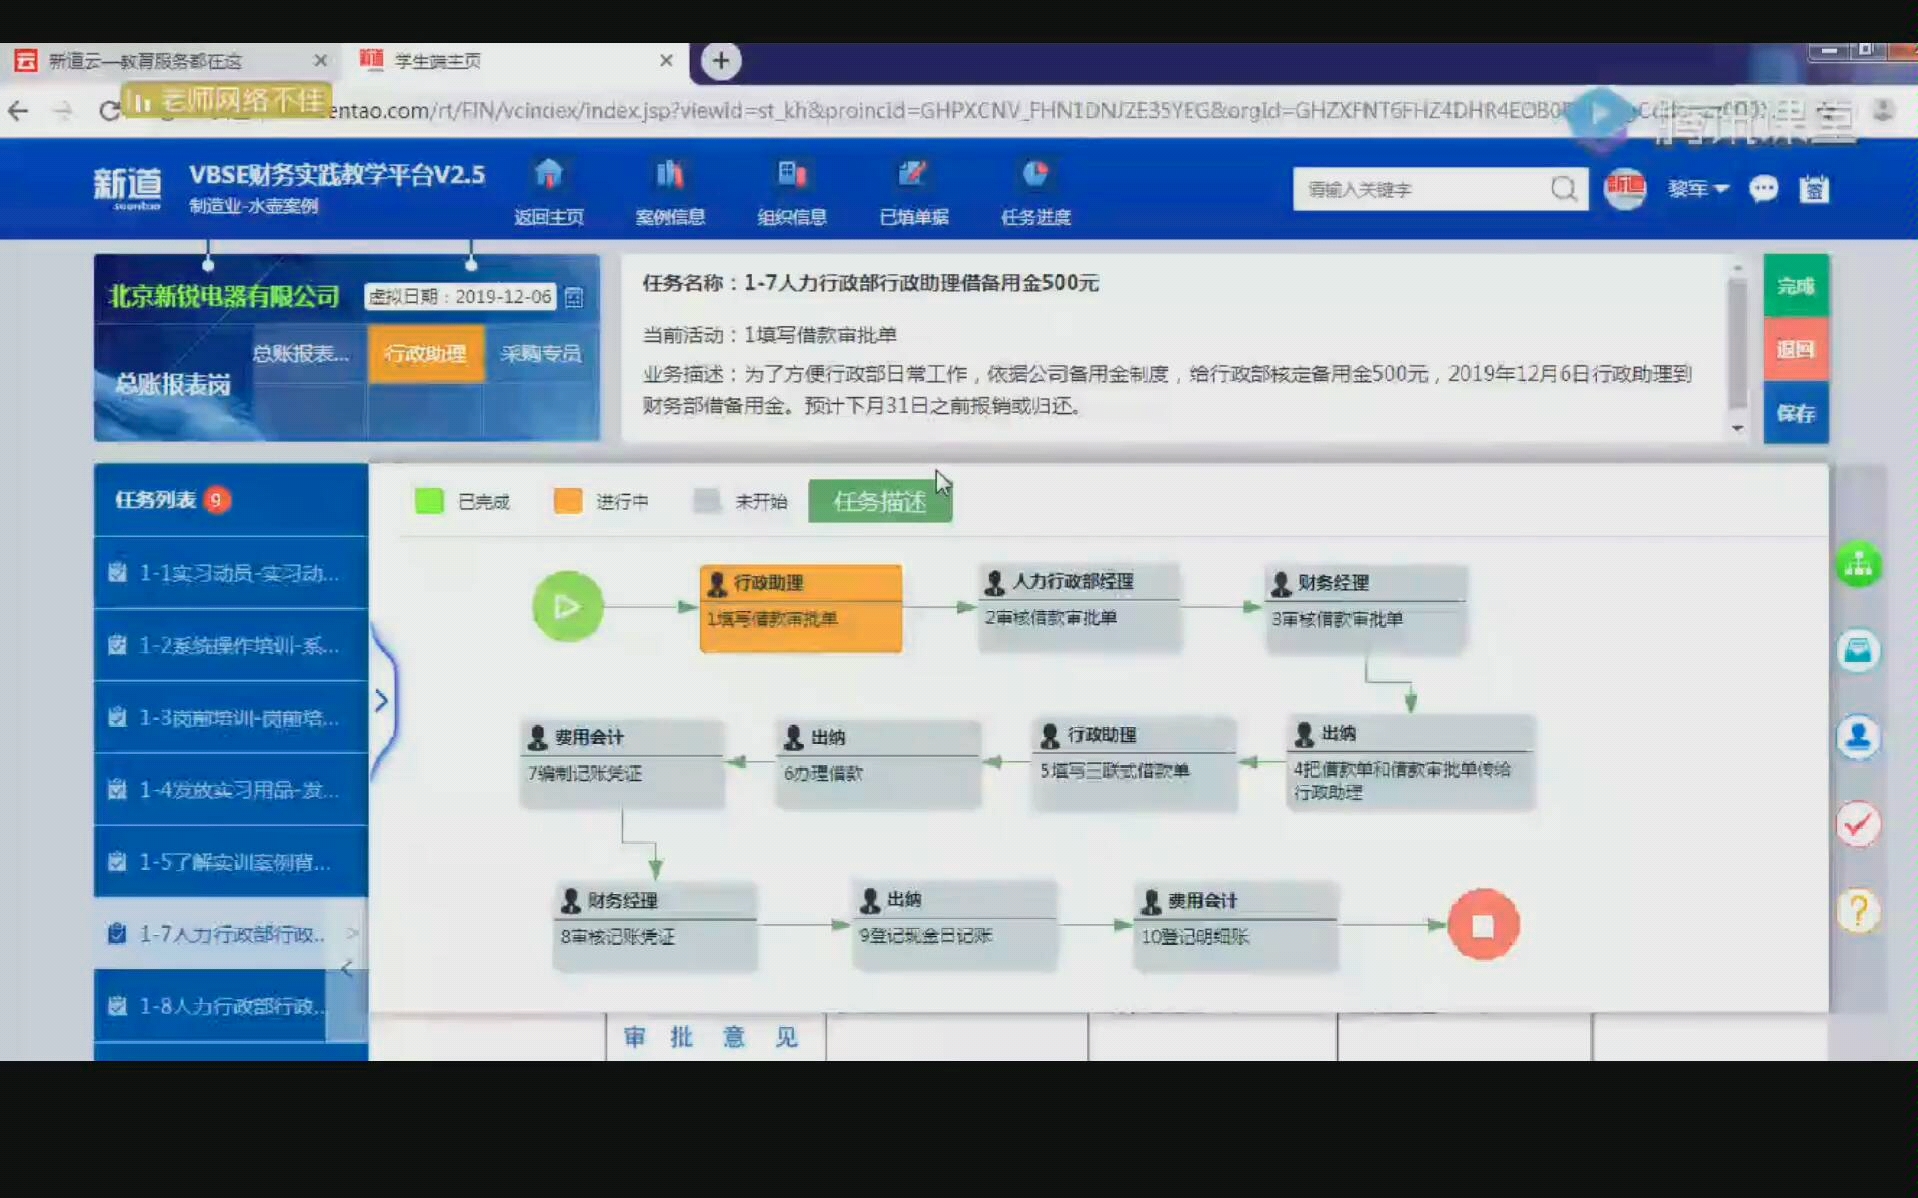Select step 2审核借款审批单 node

[x=1079, y=607]
